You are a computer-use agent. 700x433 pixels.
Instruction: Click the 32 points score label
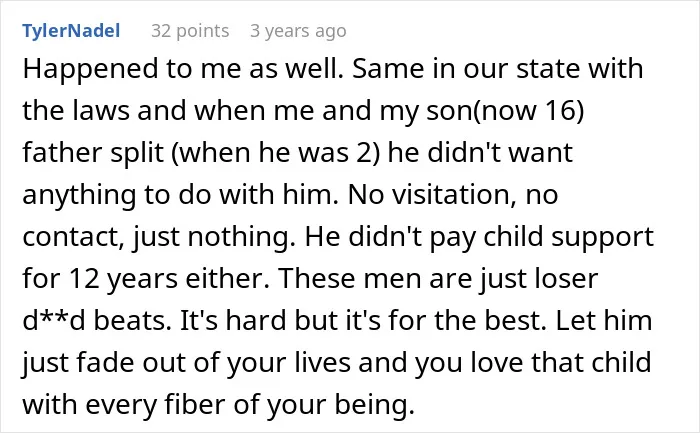(x=190, y=31)
